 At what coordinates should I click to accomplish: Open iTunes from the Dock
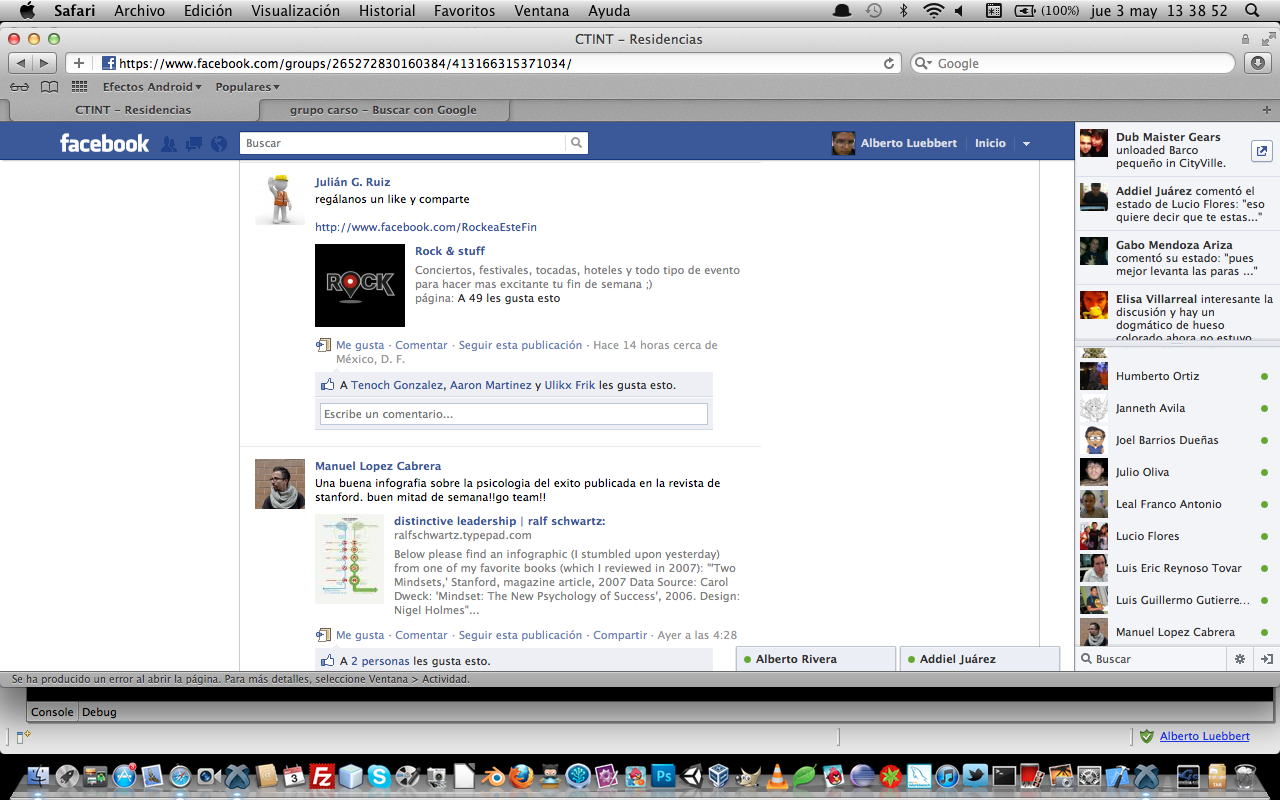tap(947, 776)
